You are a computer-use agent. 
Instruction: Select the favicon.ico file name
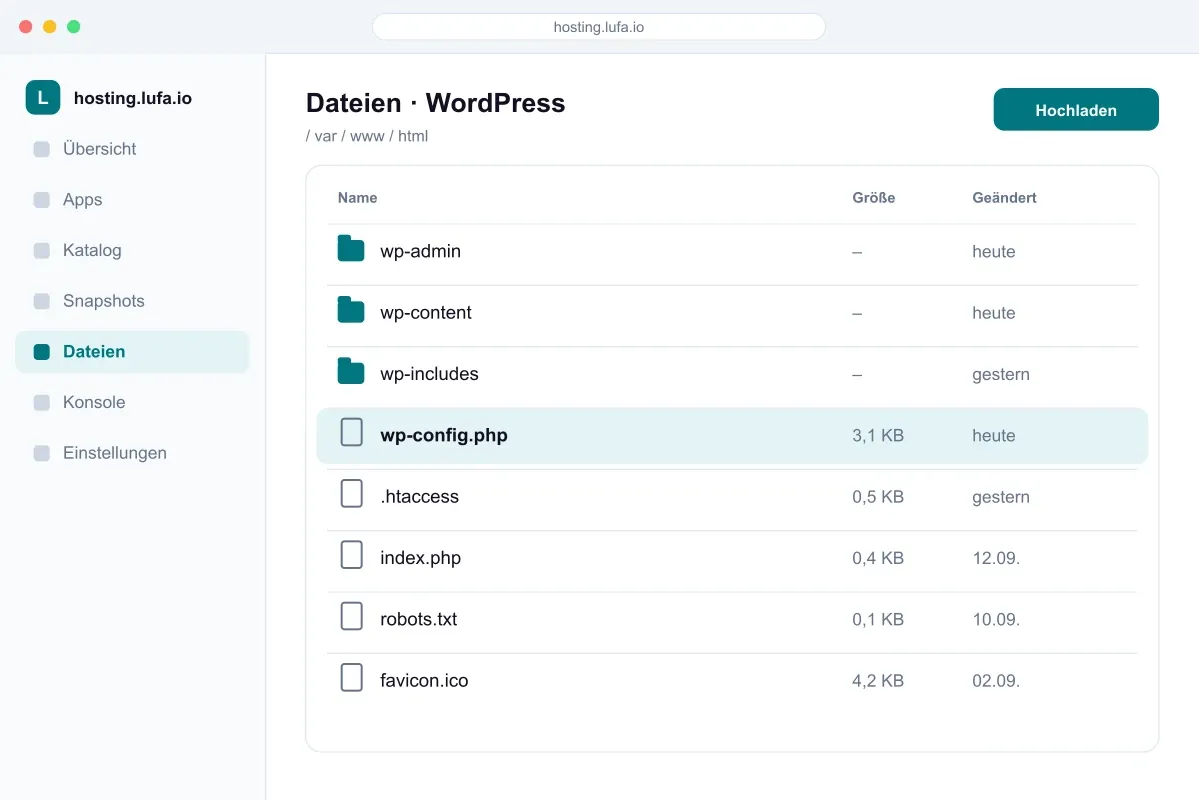tap(424, 680)
